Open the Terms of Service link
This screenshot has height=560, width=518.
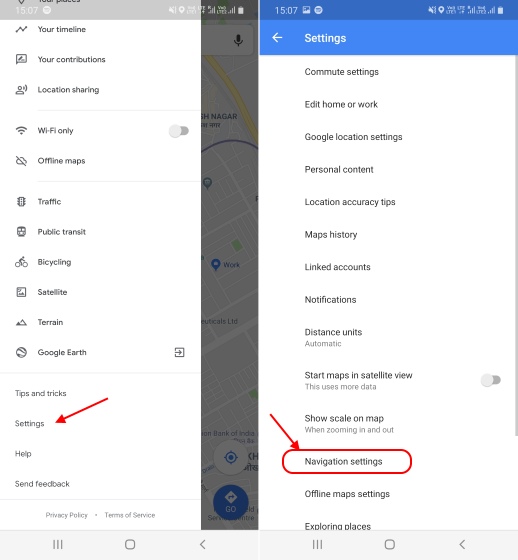coord(130,515)
